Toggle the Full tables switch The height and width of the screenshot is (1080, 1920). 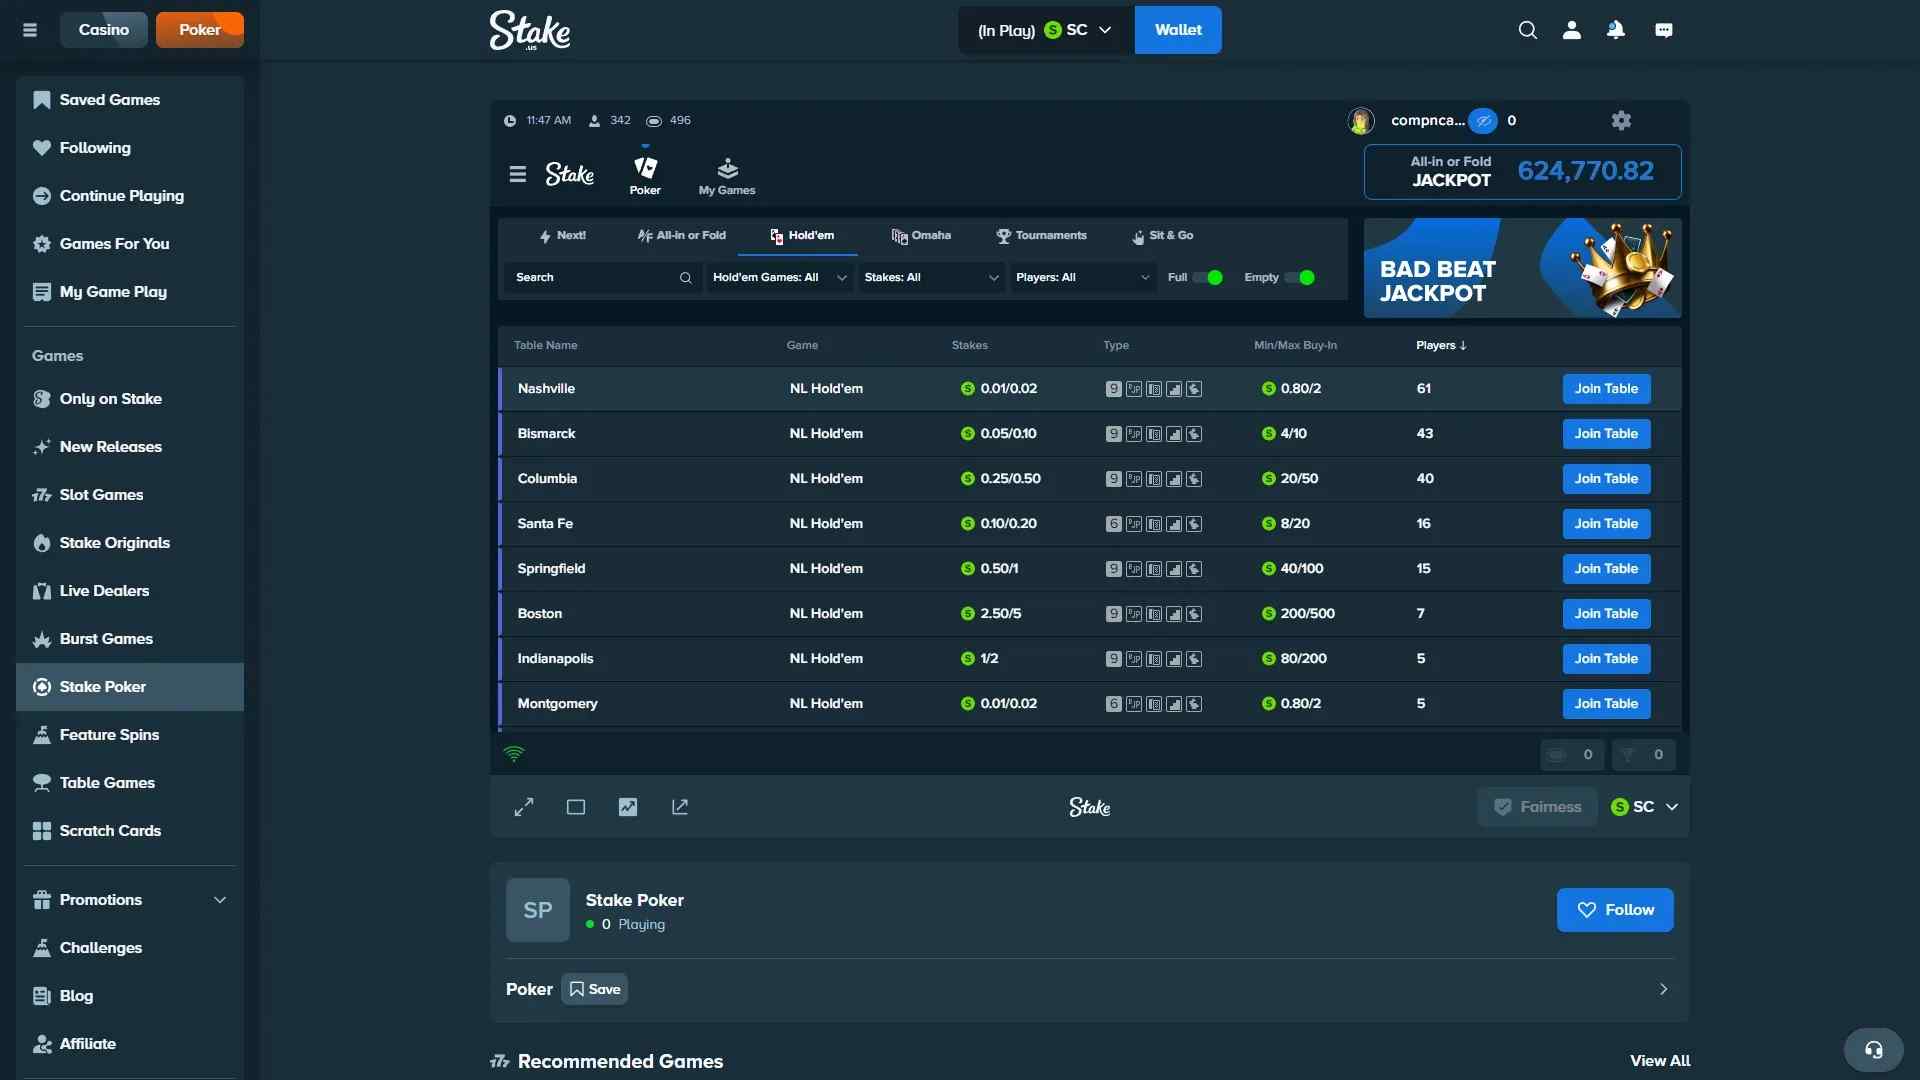[1208, 277]
